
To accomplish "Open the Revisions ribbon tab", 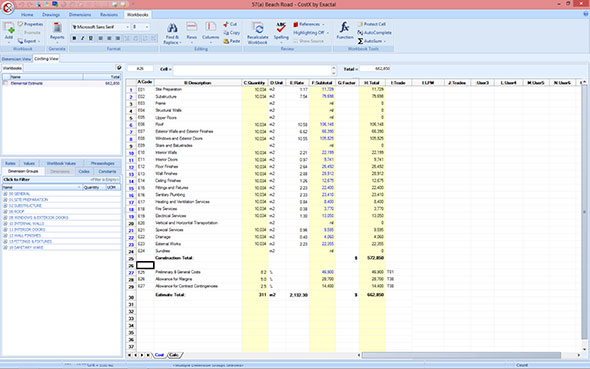I will pyautogui.click(x=109, y=15).
